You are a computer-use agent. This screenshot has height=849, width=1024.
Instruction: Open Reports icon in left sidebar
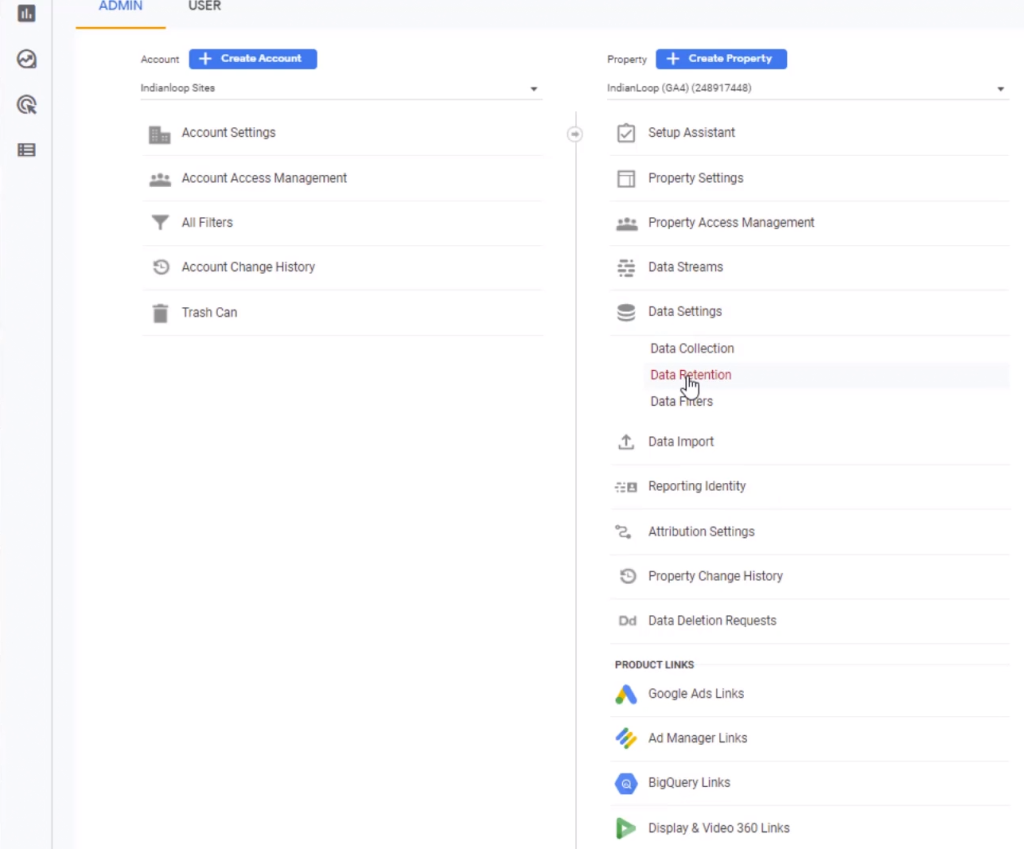coord(27,14)
